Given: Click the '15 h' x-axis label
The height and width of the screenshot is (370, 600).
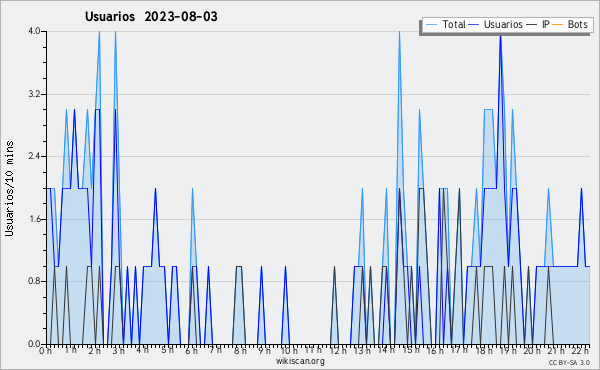Looking at the screenshot, I should [x=411, y=350].
